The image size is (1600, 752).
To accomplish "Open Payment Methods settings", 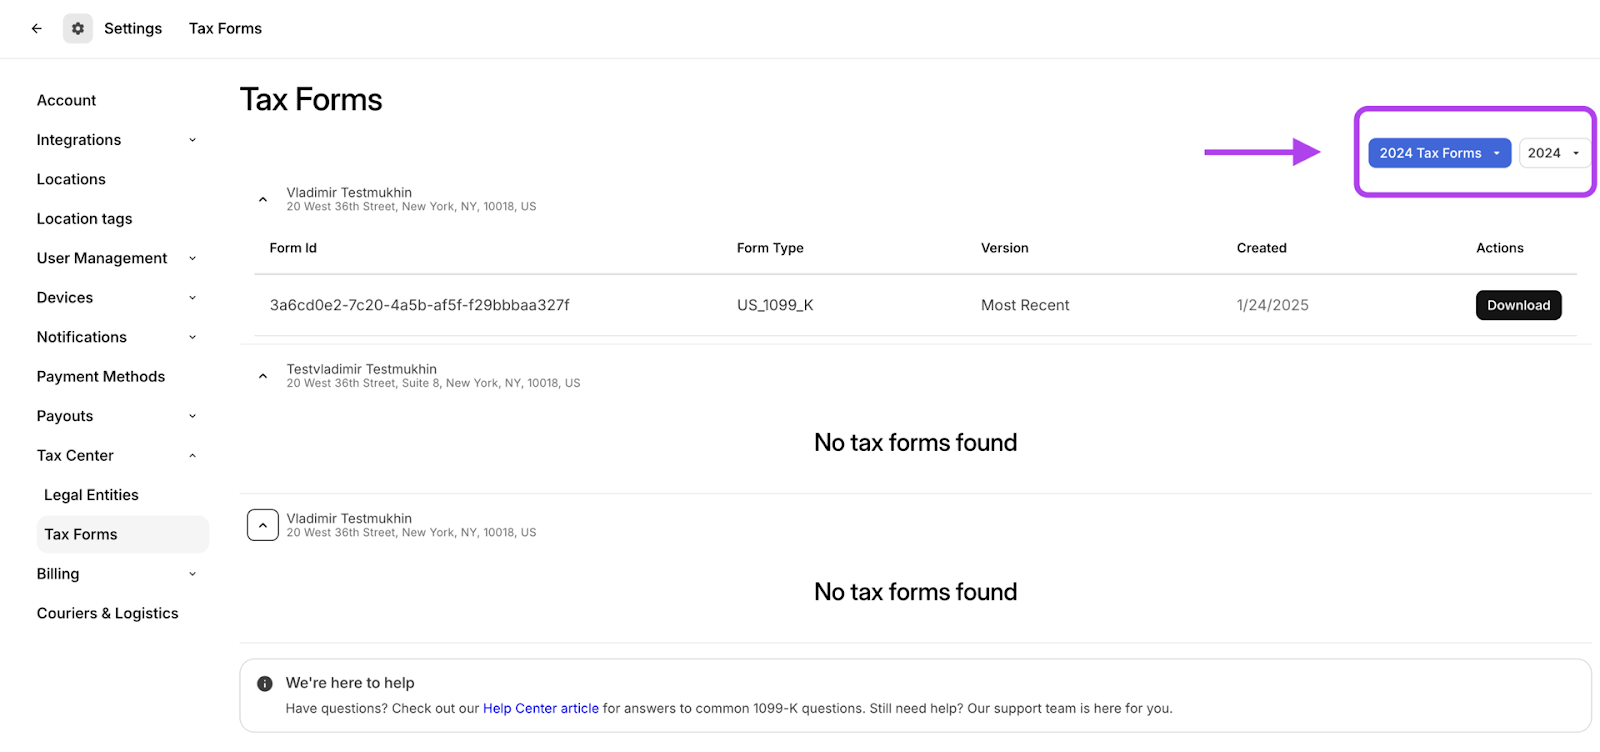I will [101, 377].
